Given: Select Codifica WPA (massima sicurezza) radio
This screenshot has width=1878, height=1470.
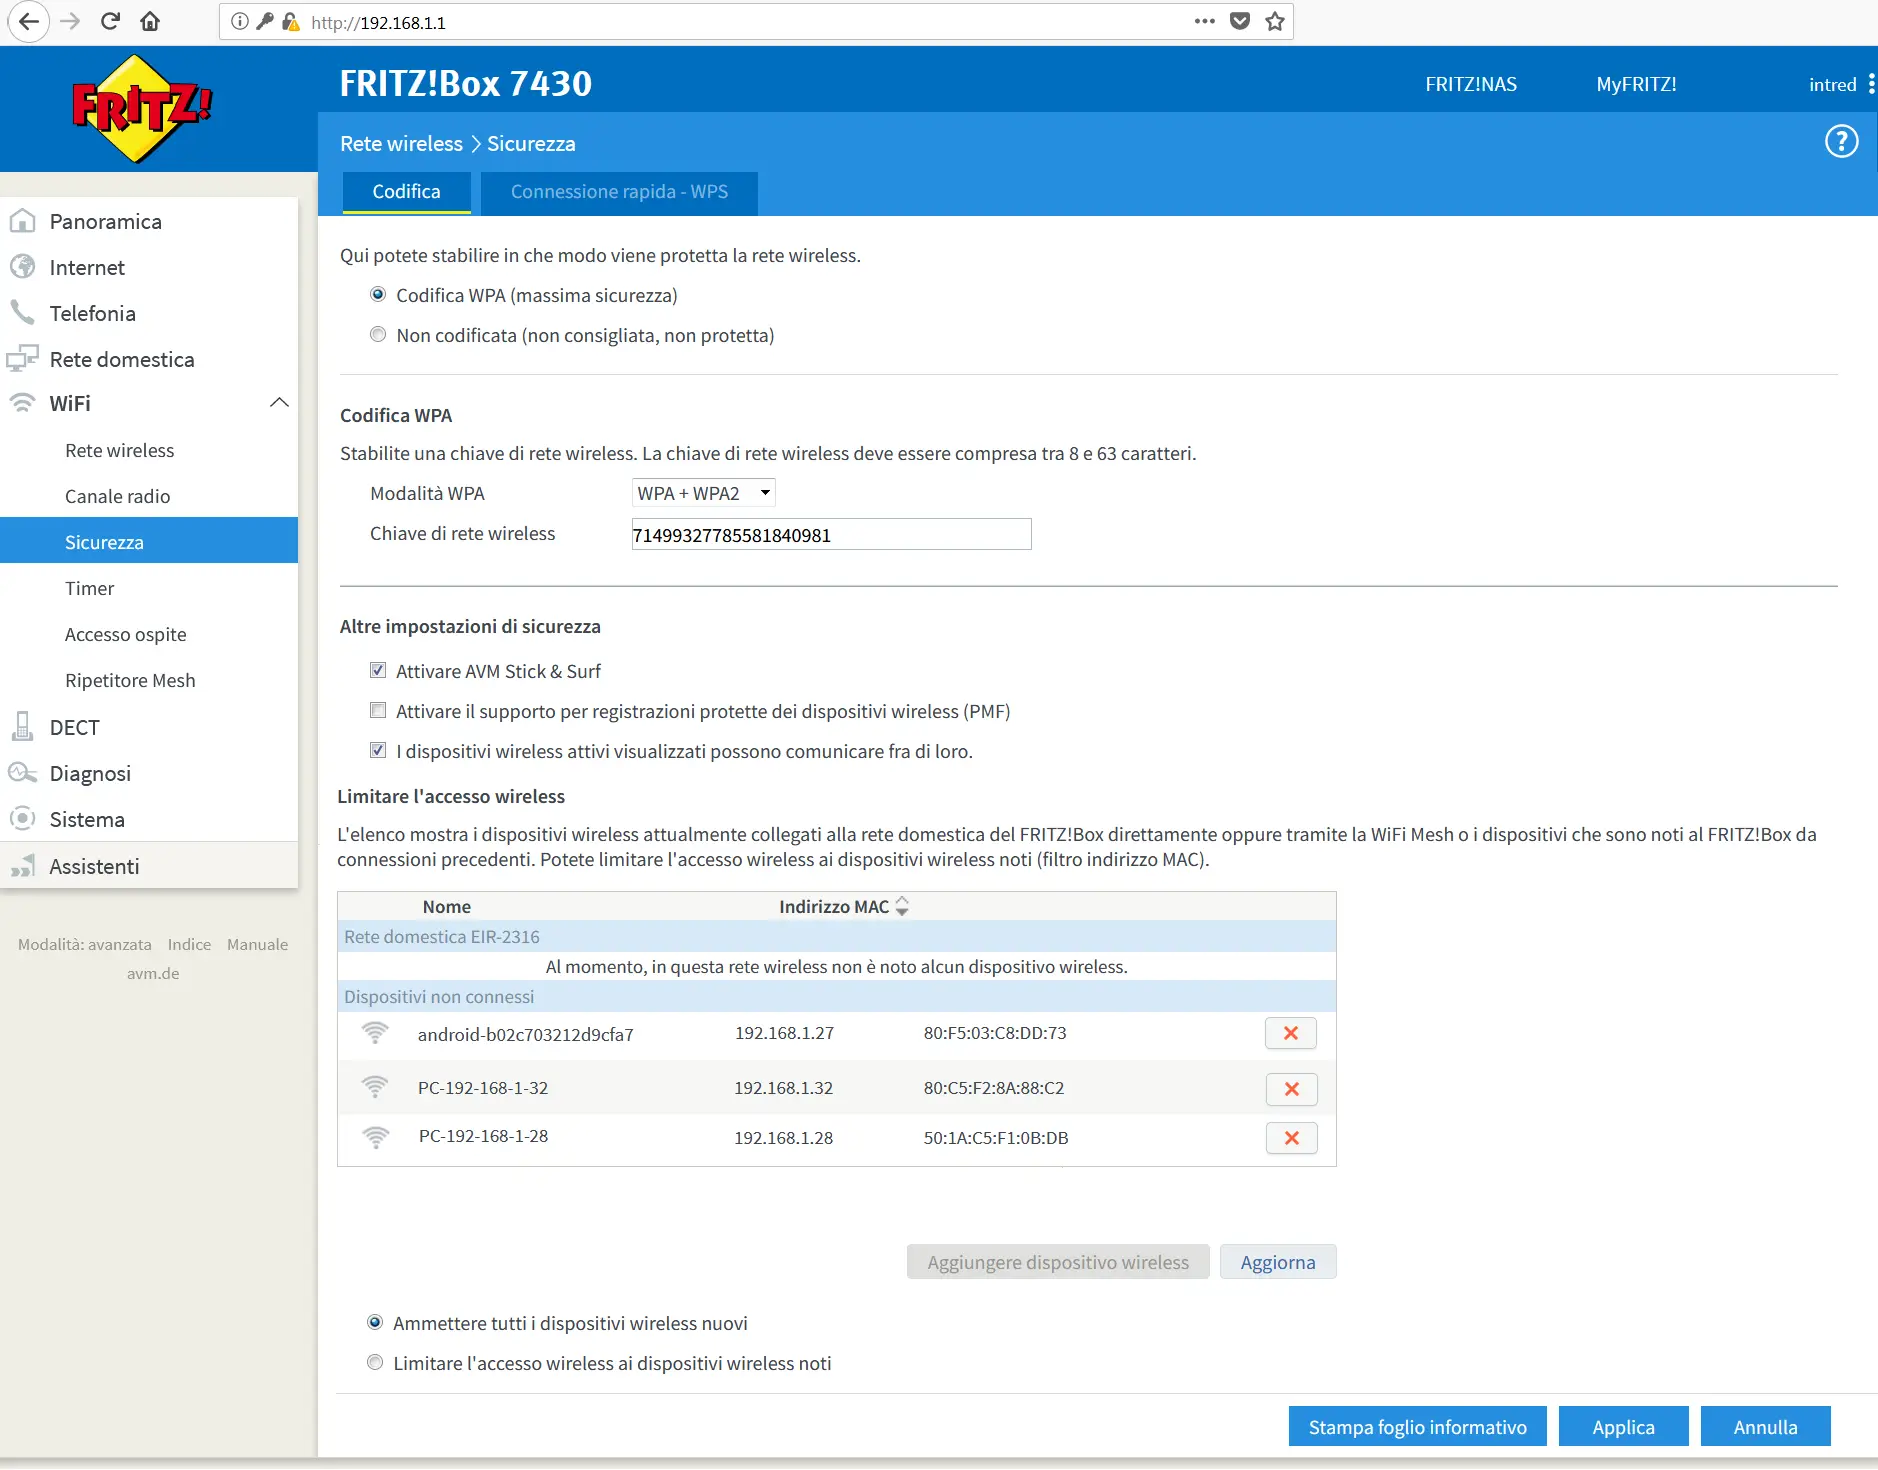Looking at the screenshot, I should point(378,294).
